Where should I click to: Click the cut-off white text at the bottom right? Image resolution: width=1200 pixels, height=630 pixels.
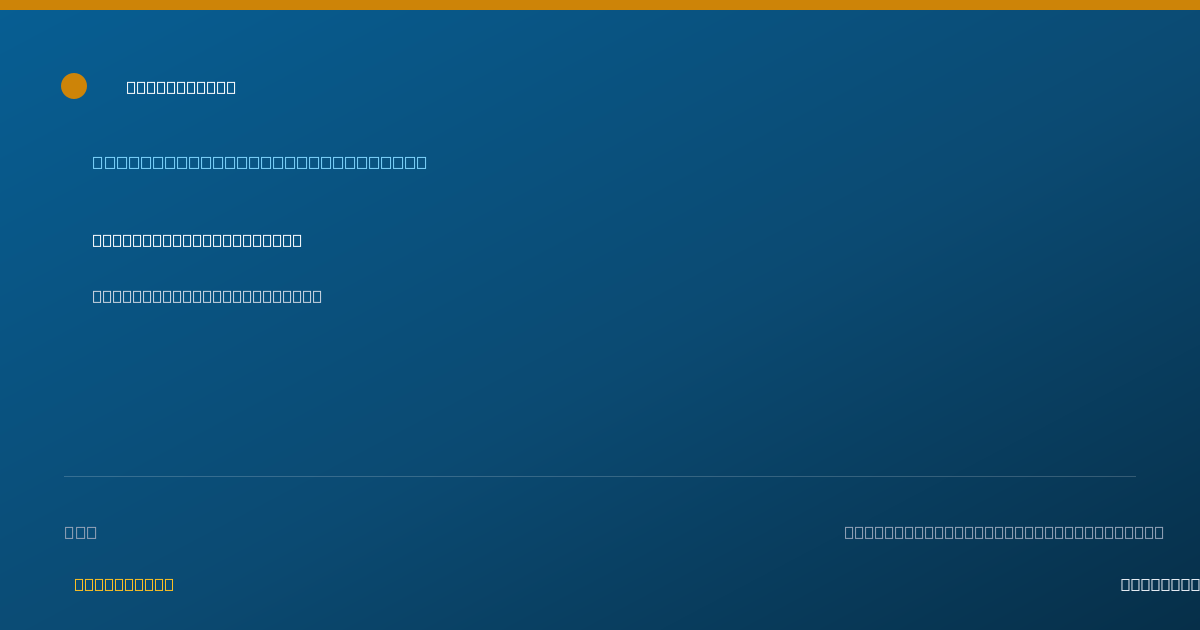click(1160, 584)
